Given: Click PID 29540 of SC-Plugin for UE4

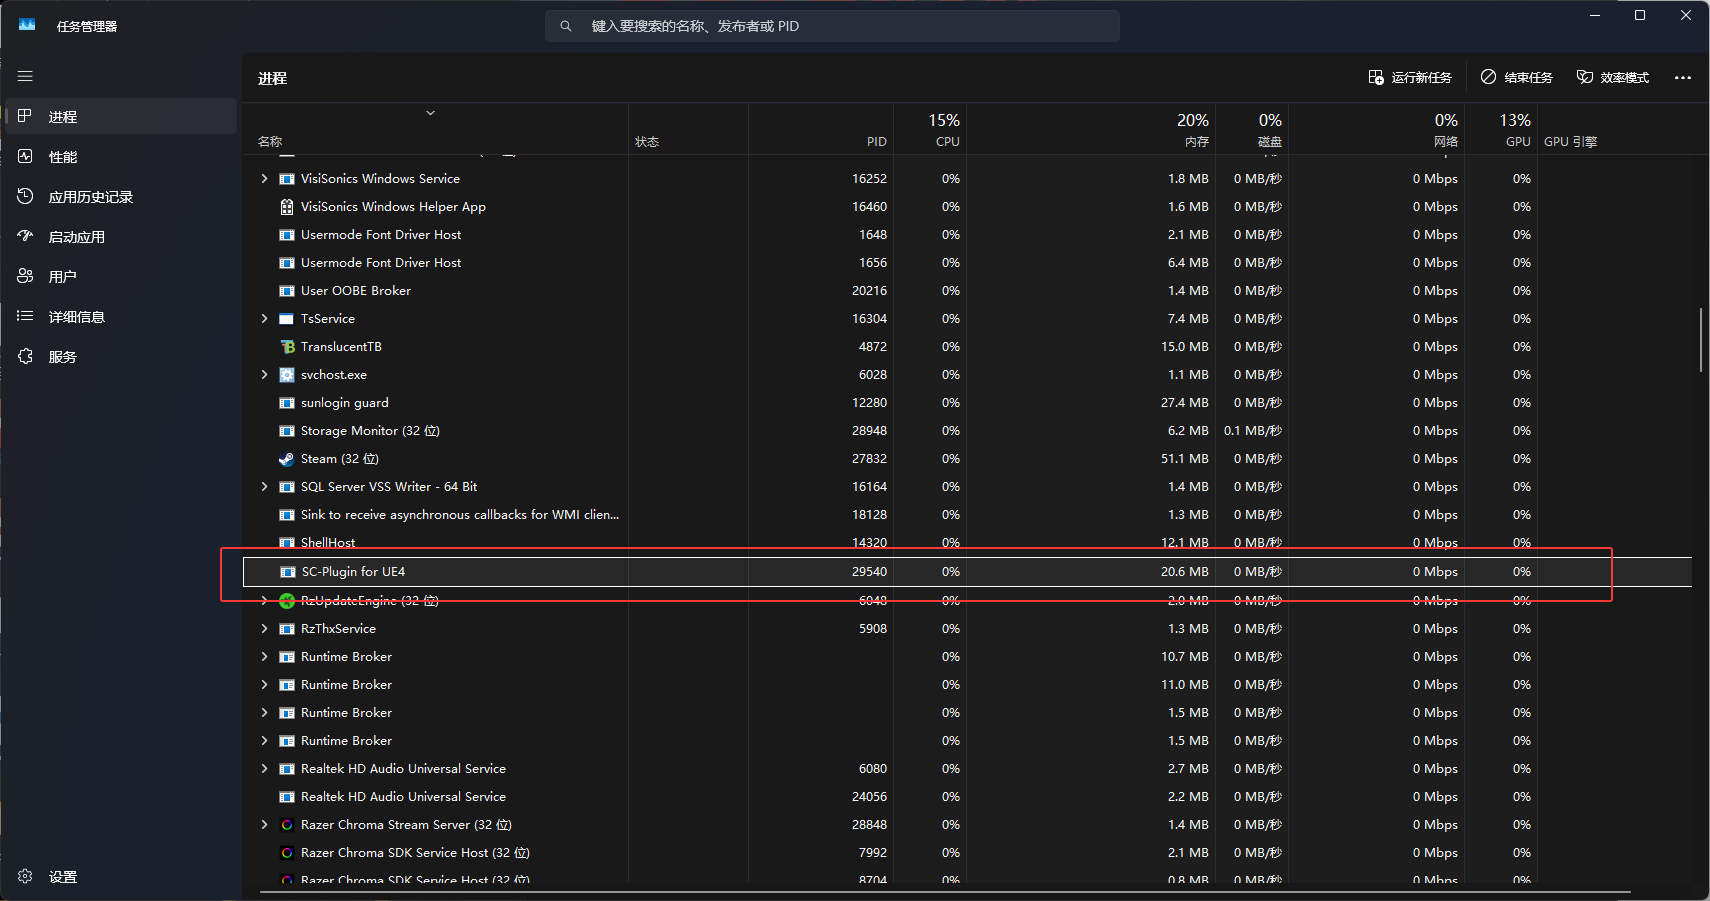Looking at the screenshot, I should tap(869, 572).
